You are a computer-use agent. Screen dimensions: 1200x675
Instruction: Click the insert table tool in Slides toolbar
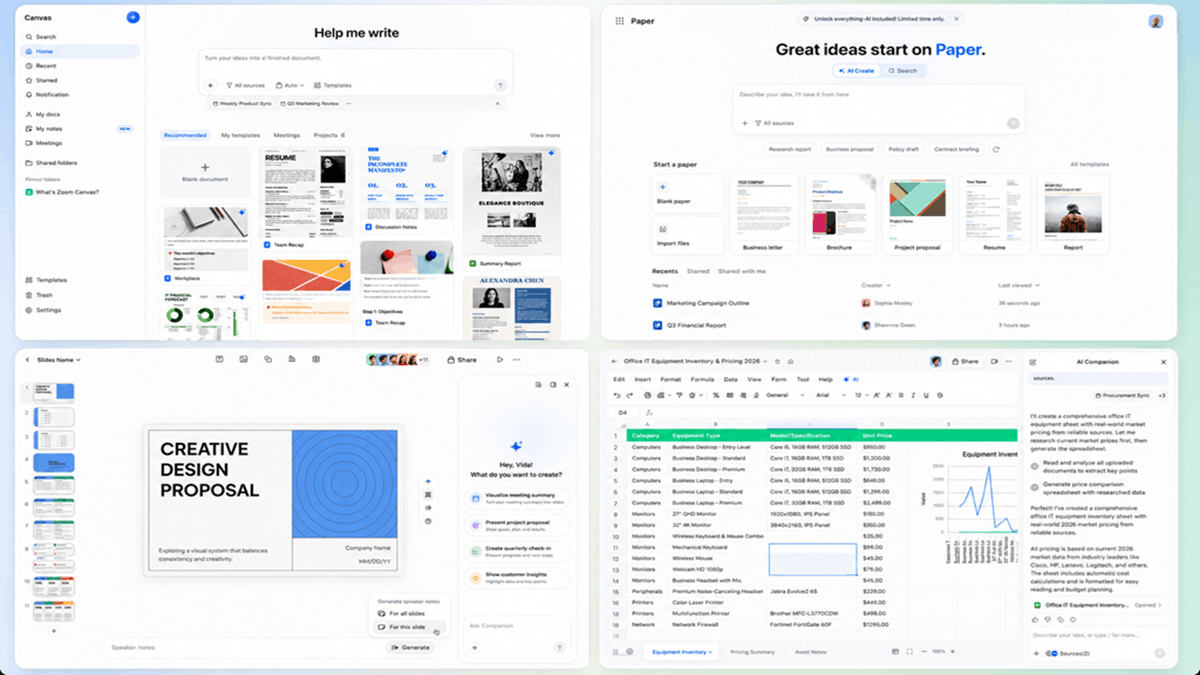pos(316,359)
